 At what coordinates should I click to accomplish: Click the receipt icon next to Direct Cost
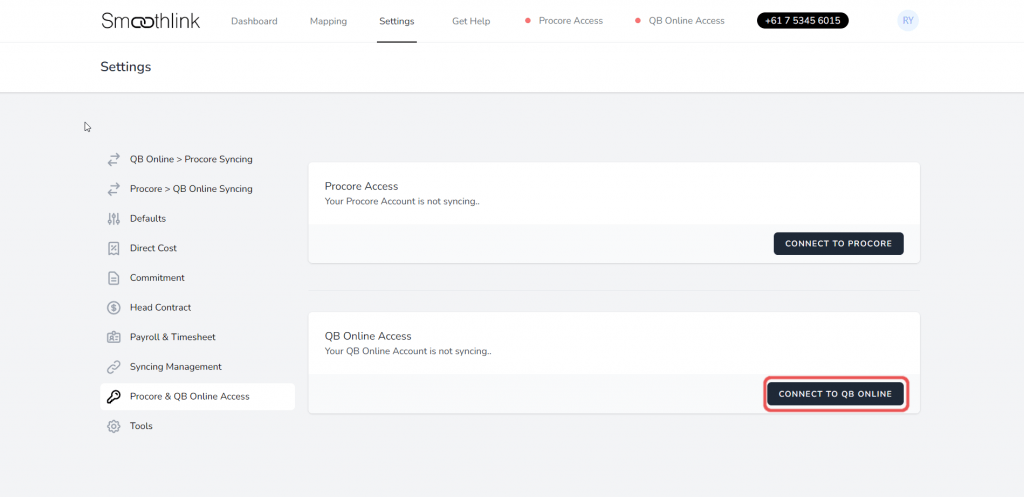click(114, 248)
